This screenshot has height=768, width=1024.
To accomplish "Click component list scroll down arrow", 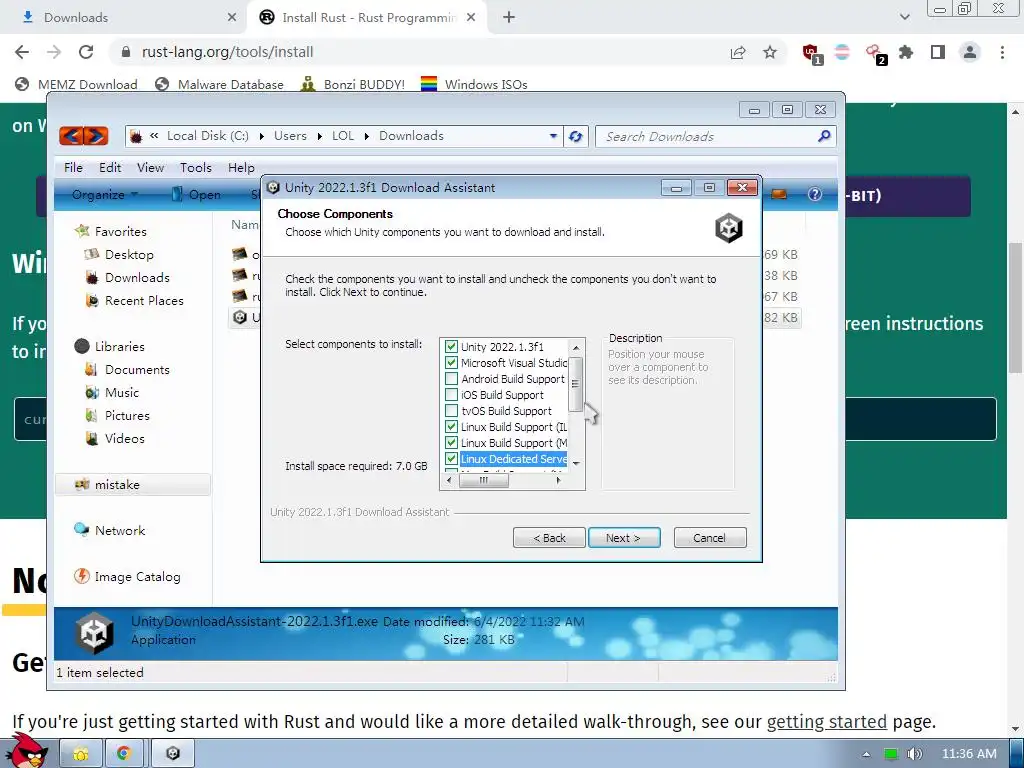I will click(576, 464).
